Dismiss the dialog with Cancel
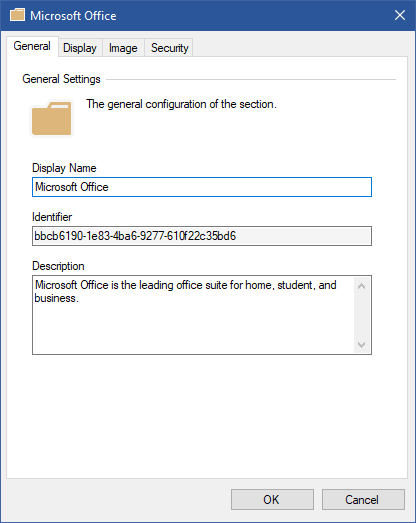The image size is (416, 523). click(x=363, y=500)
